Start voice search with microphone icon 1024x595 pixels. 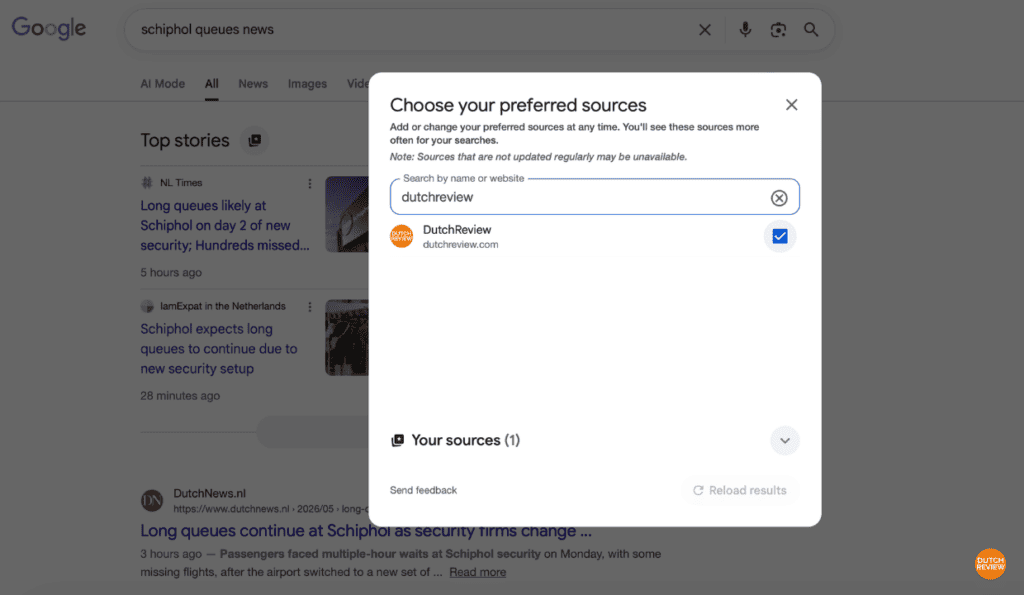[745, 29]
